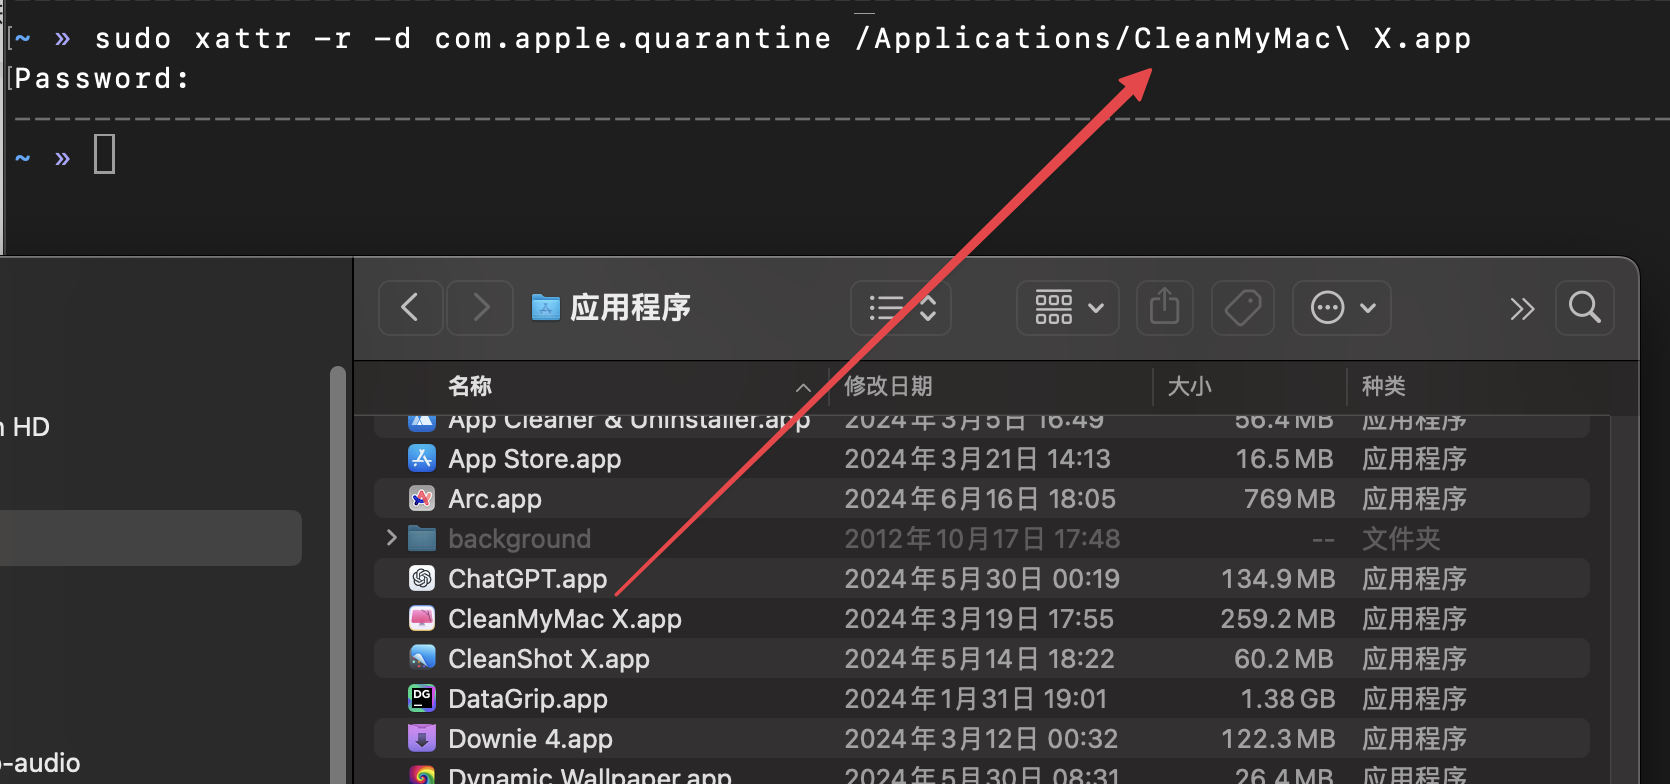The width and height of the screenshot is (1670, 784).
Task: Click the Finder sidebar scrollbar
Action: (338, 575)
